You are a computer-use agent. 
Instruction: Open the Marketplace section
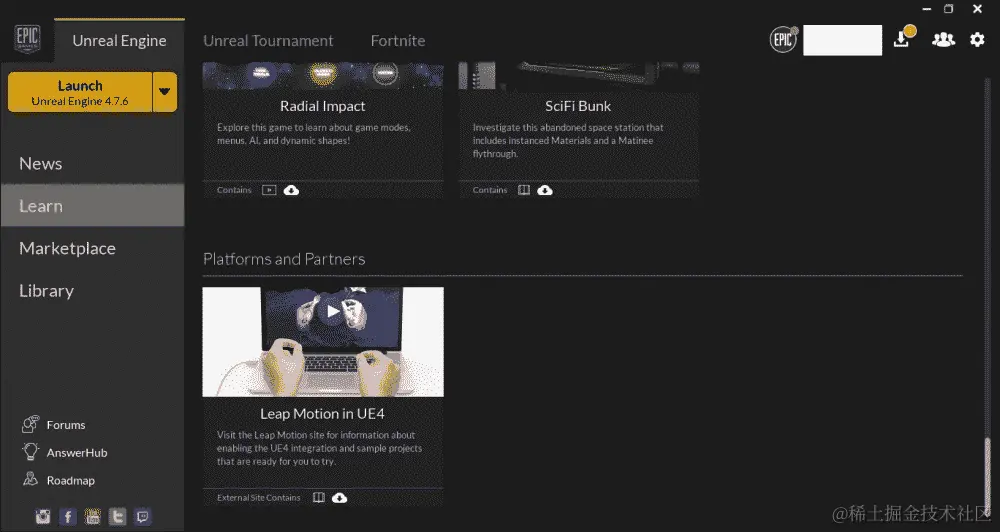(x=92, y=248)
